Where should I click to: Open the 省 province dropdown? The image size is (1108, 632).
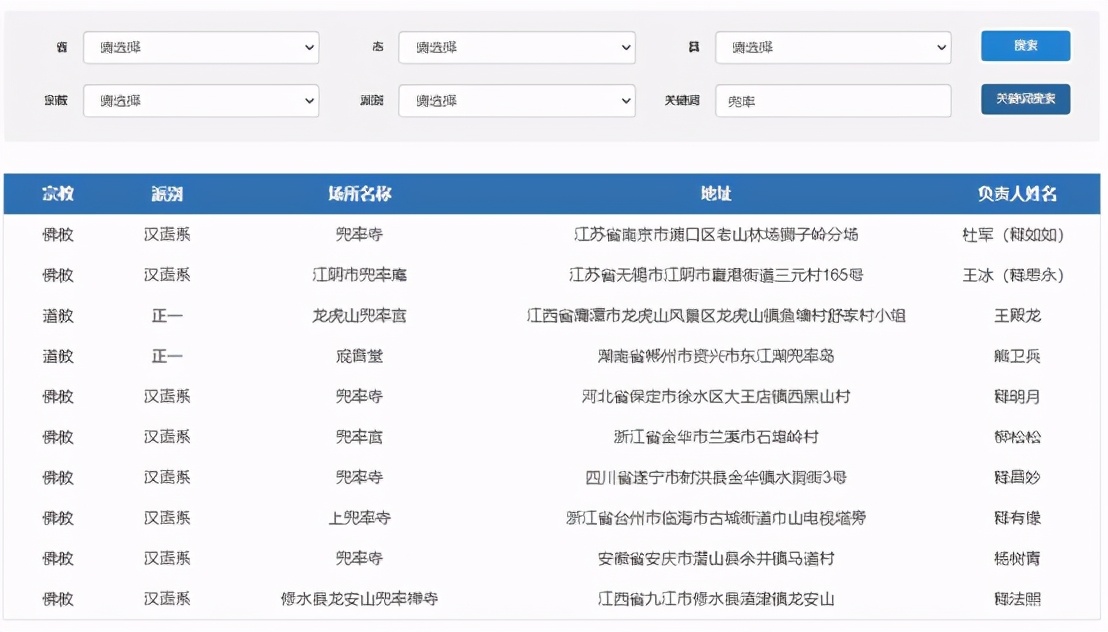[200, 47]
